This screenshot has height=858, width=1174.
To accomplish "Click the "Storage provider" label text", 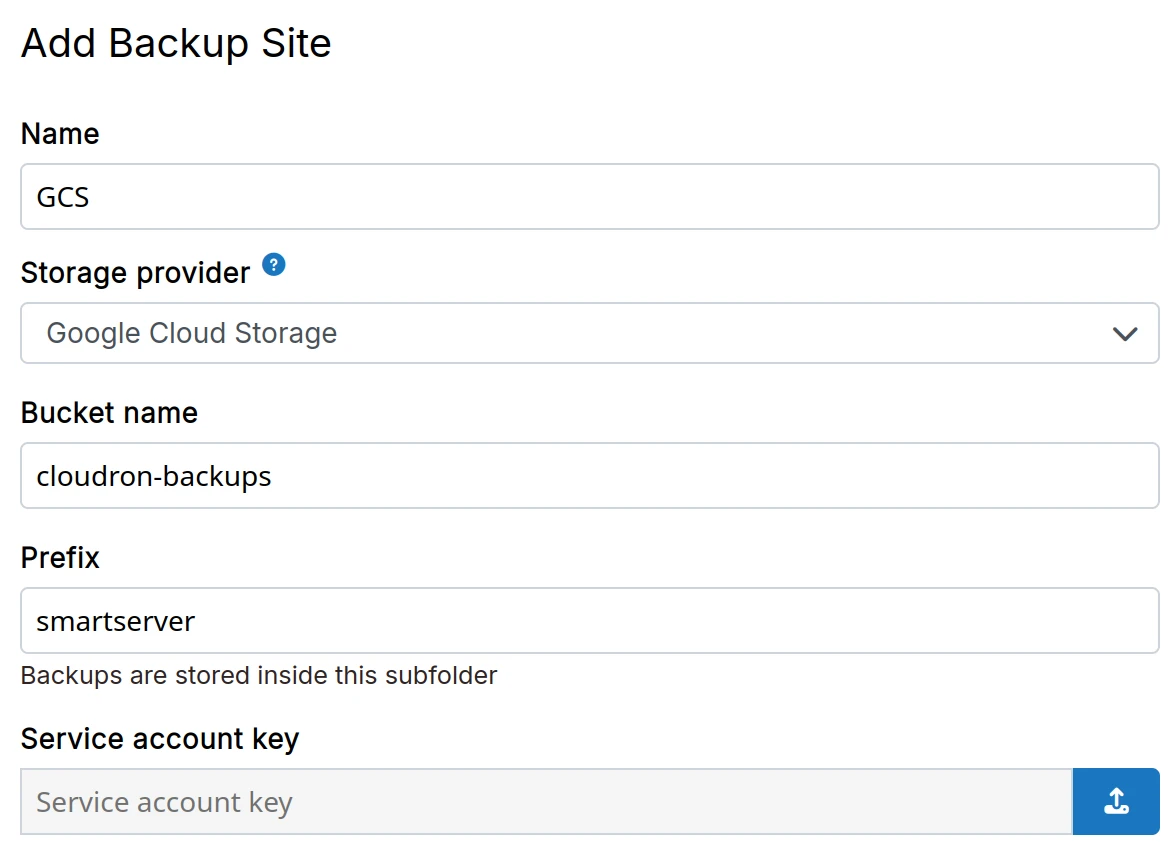I will point(135,273).
